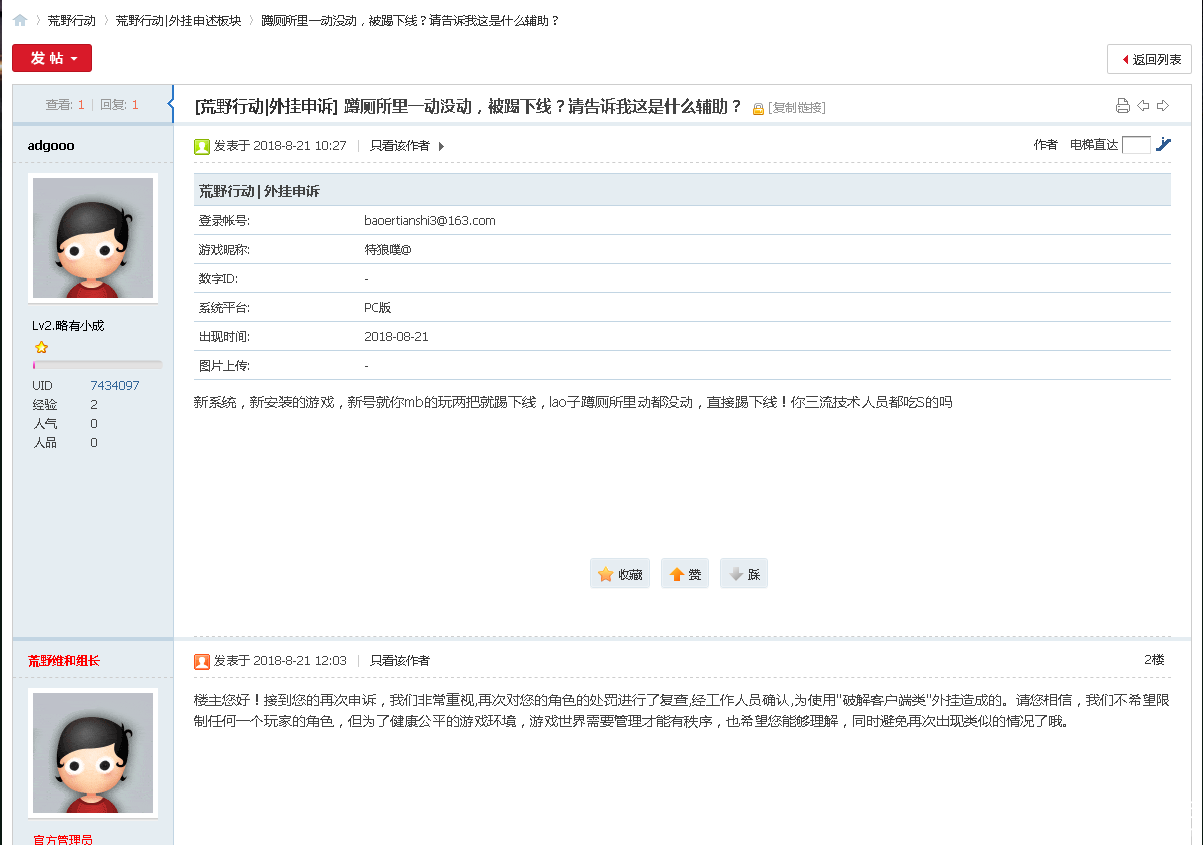Click the green poster icon on adgooo's post
The image size is (1203, 845).
202,146
